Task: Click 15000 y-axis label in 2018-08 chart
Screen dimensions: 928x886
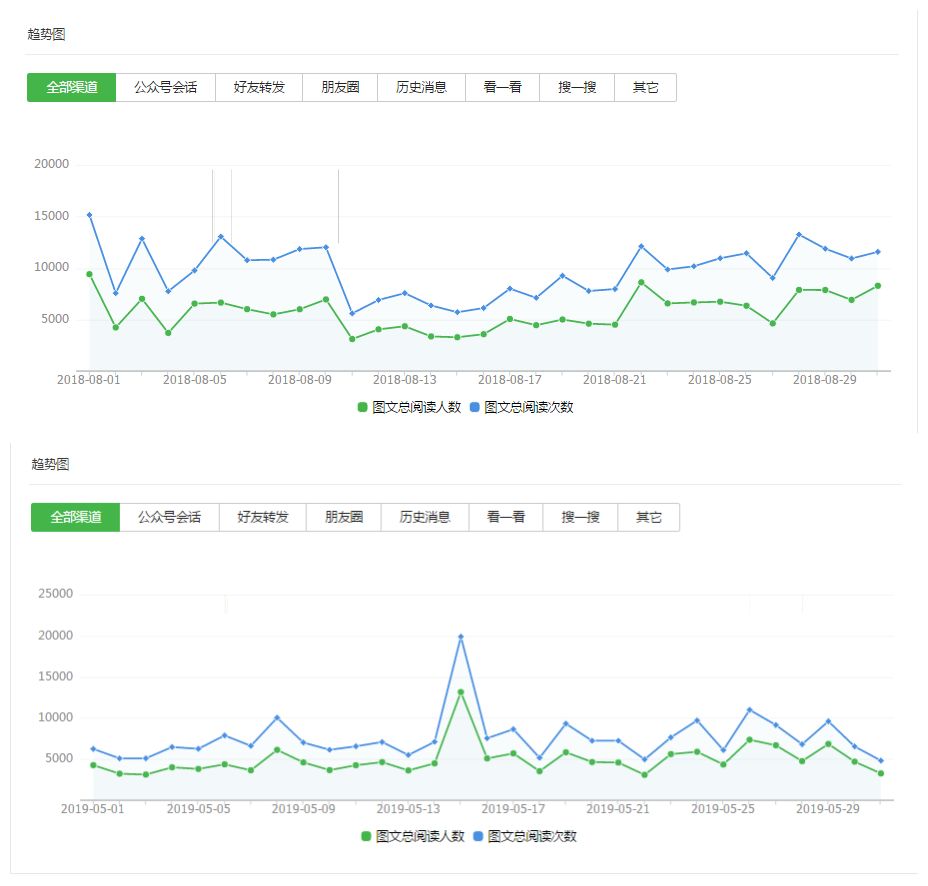Action: pos(51,216)
